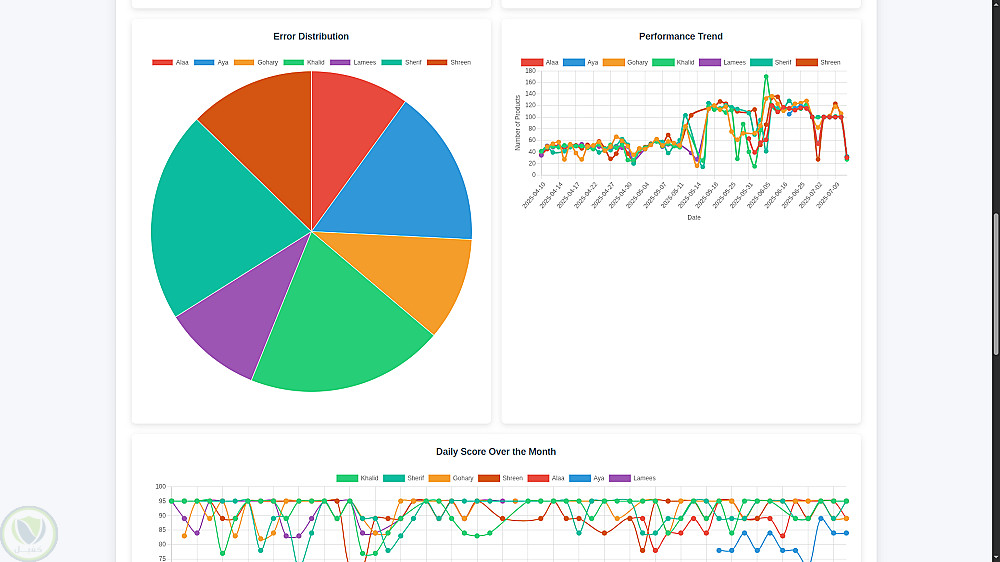Image resolution: width=1000 pixels, height=562 pixels.
Task: Hide Aya in Daily Score legend
Action: coord(586,478)
